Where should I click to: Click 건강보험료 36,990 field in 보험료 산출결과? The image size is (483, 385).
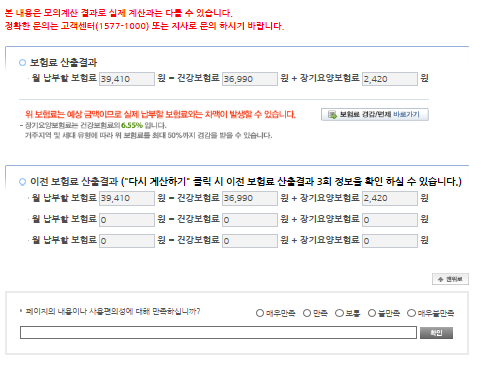tap(250, 79)
